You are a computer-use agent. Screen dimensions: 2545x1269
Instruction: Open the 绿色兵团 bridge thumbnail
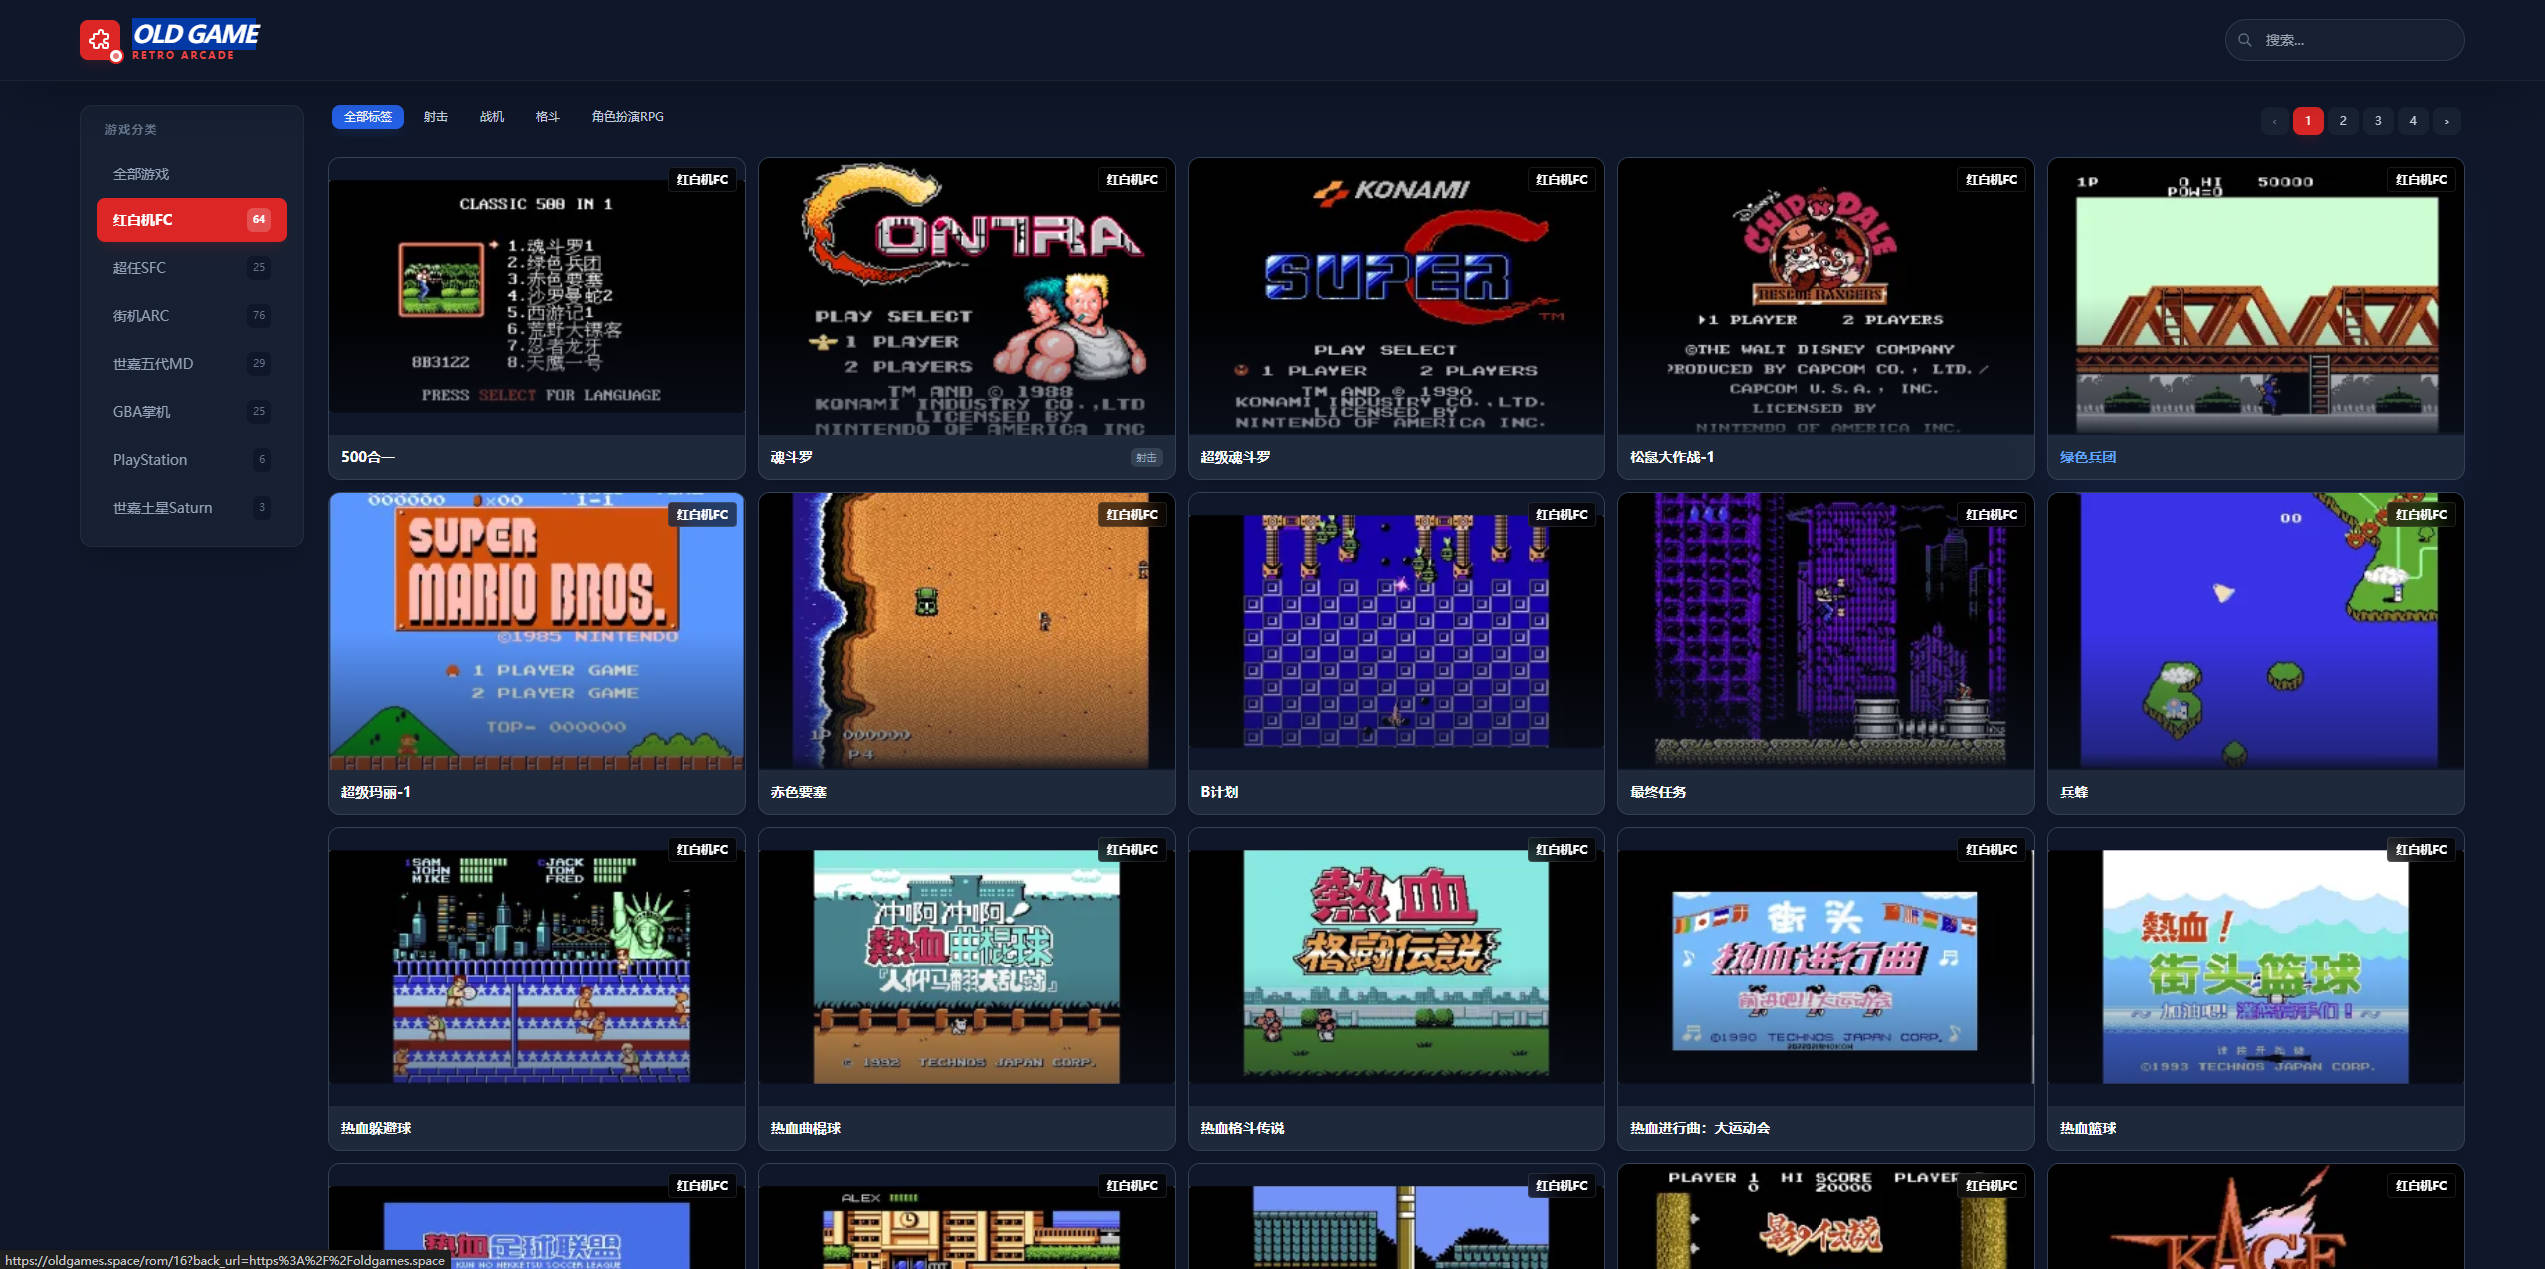(2256, 296)
